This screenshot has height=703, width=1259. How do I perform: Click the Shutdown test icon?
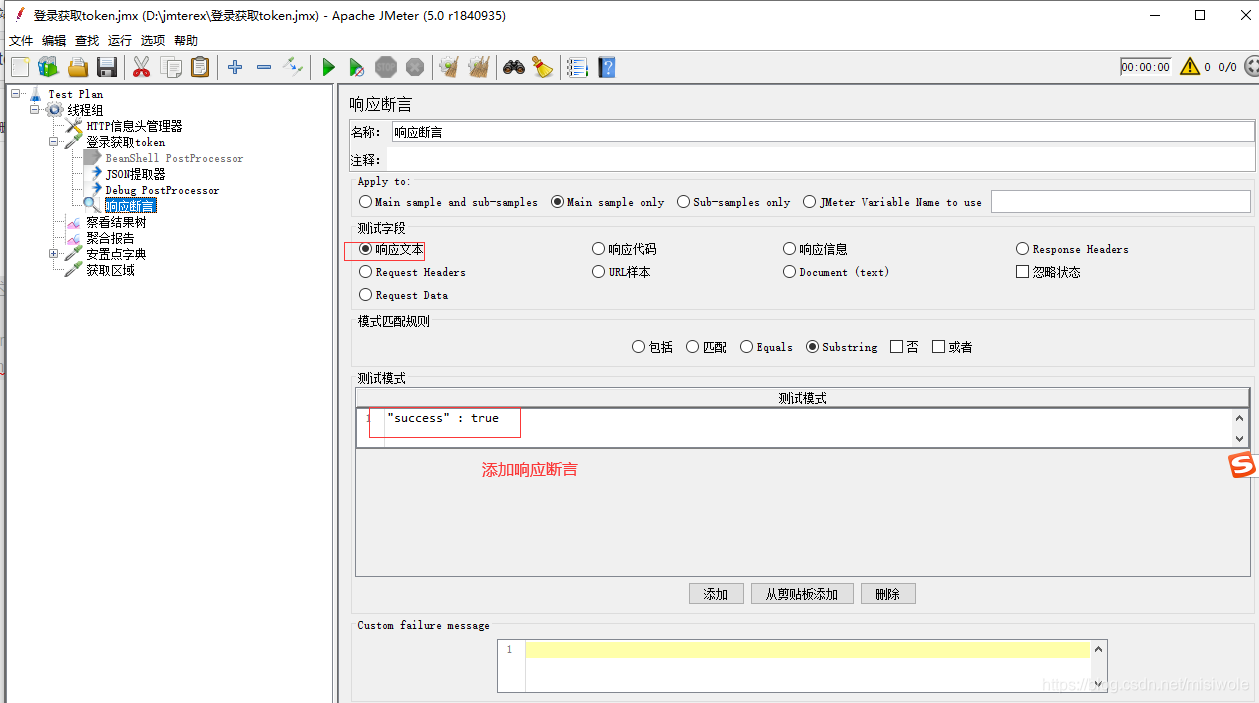415,67
